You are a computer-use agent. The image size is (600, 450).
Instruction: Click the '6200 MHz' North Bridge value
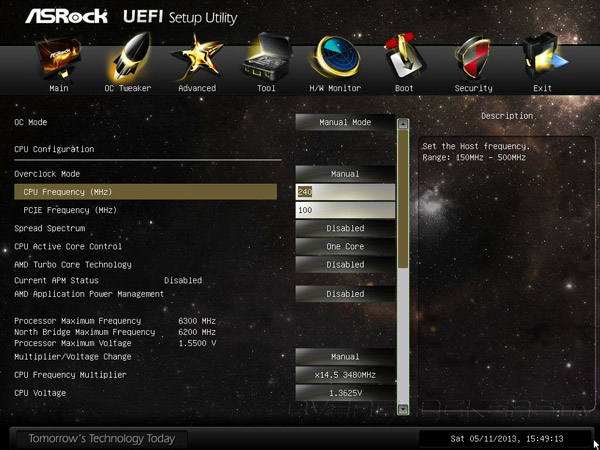pyautogui.click(x=197, y=332)
